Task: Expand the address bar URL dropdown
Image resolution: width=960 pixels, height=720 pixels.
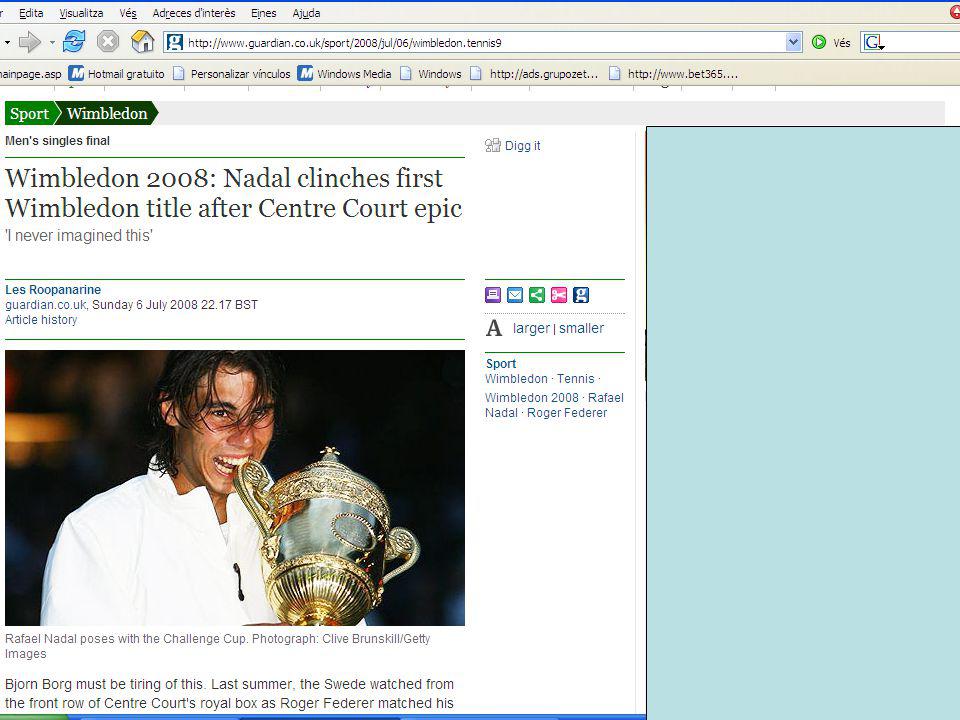Action: (793, 42)
